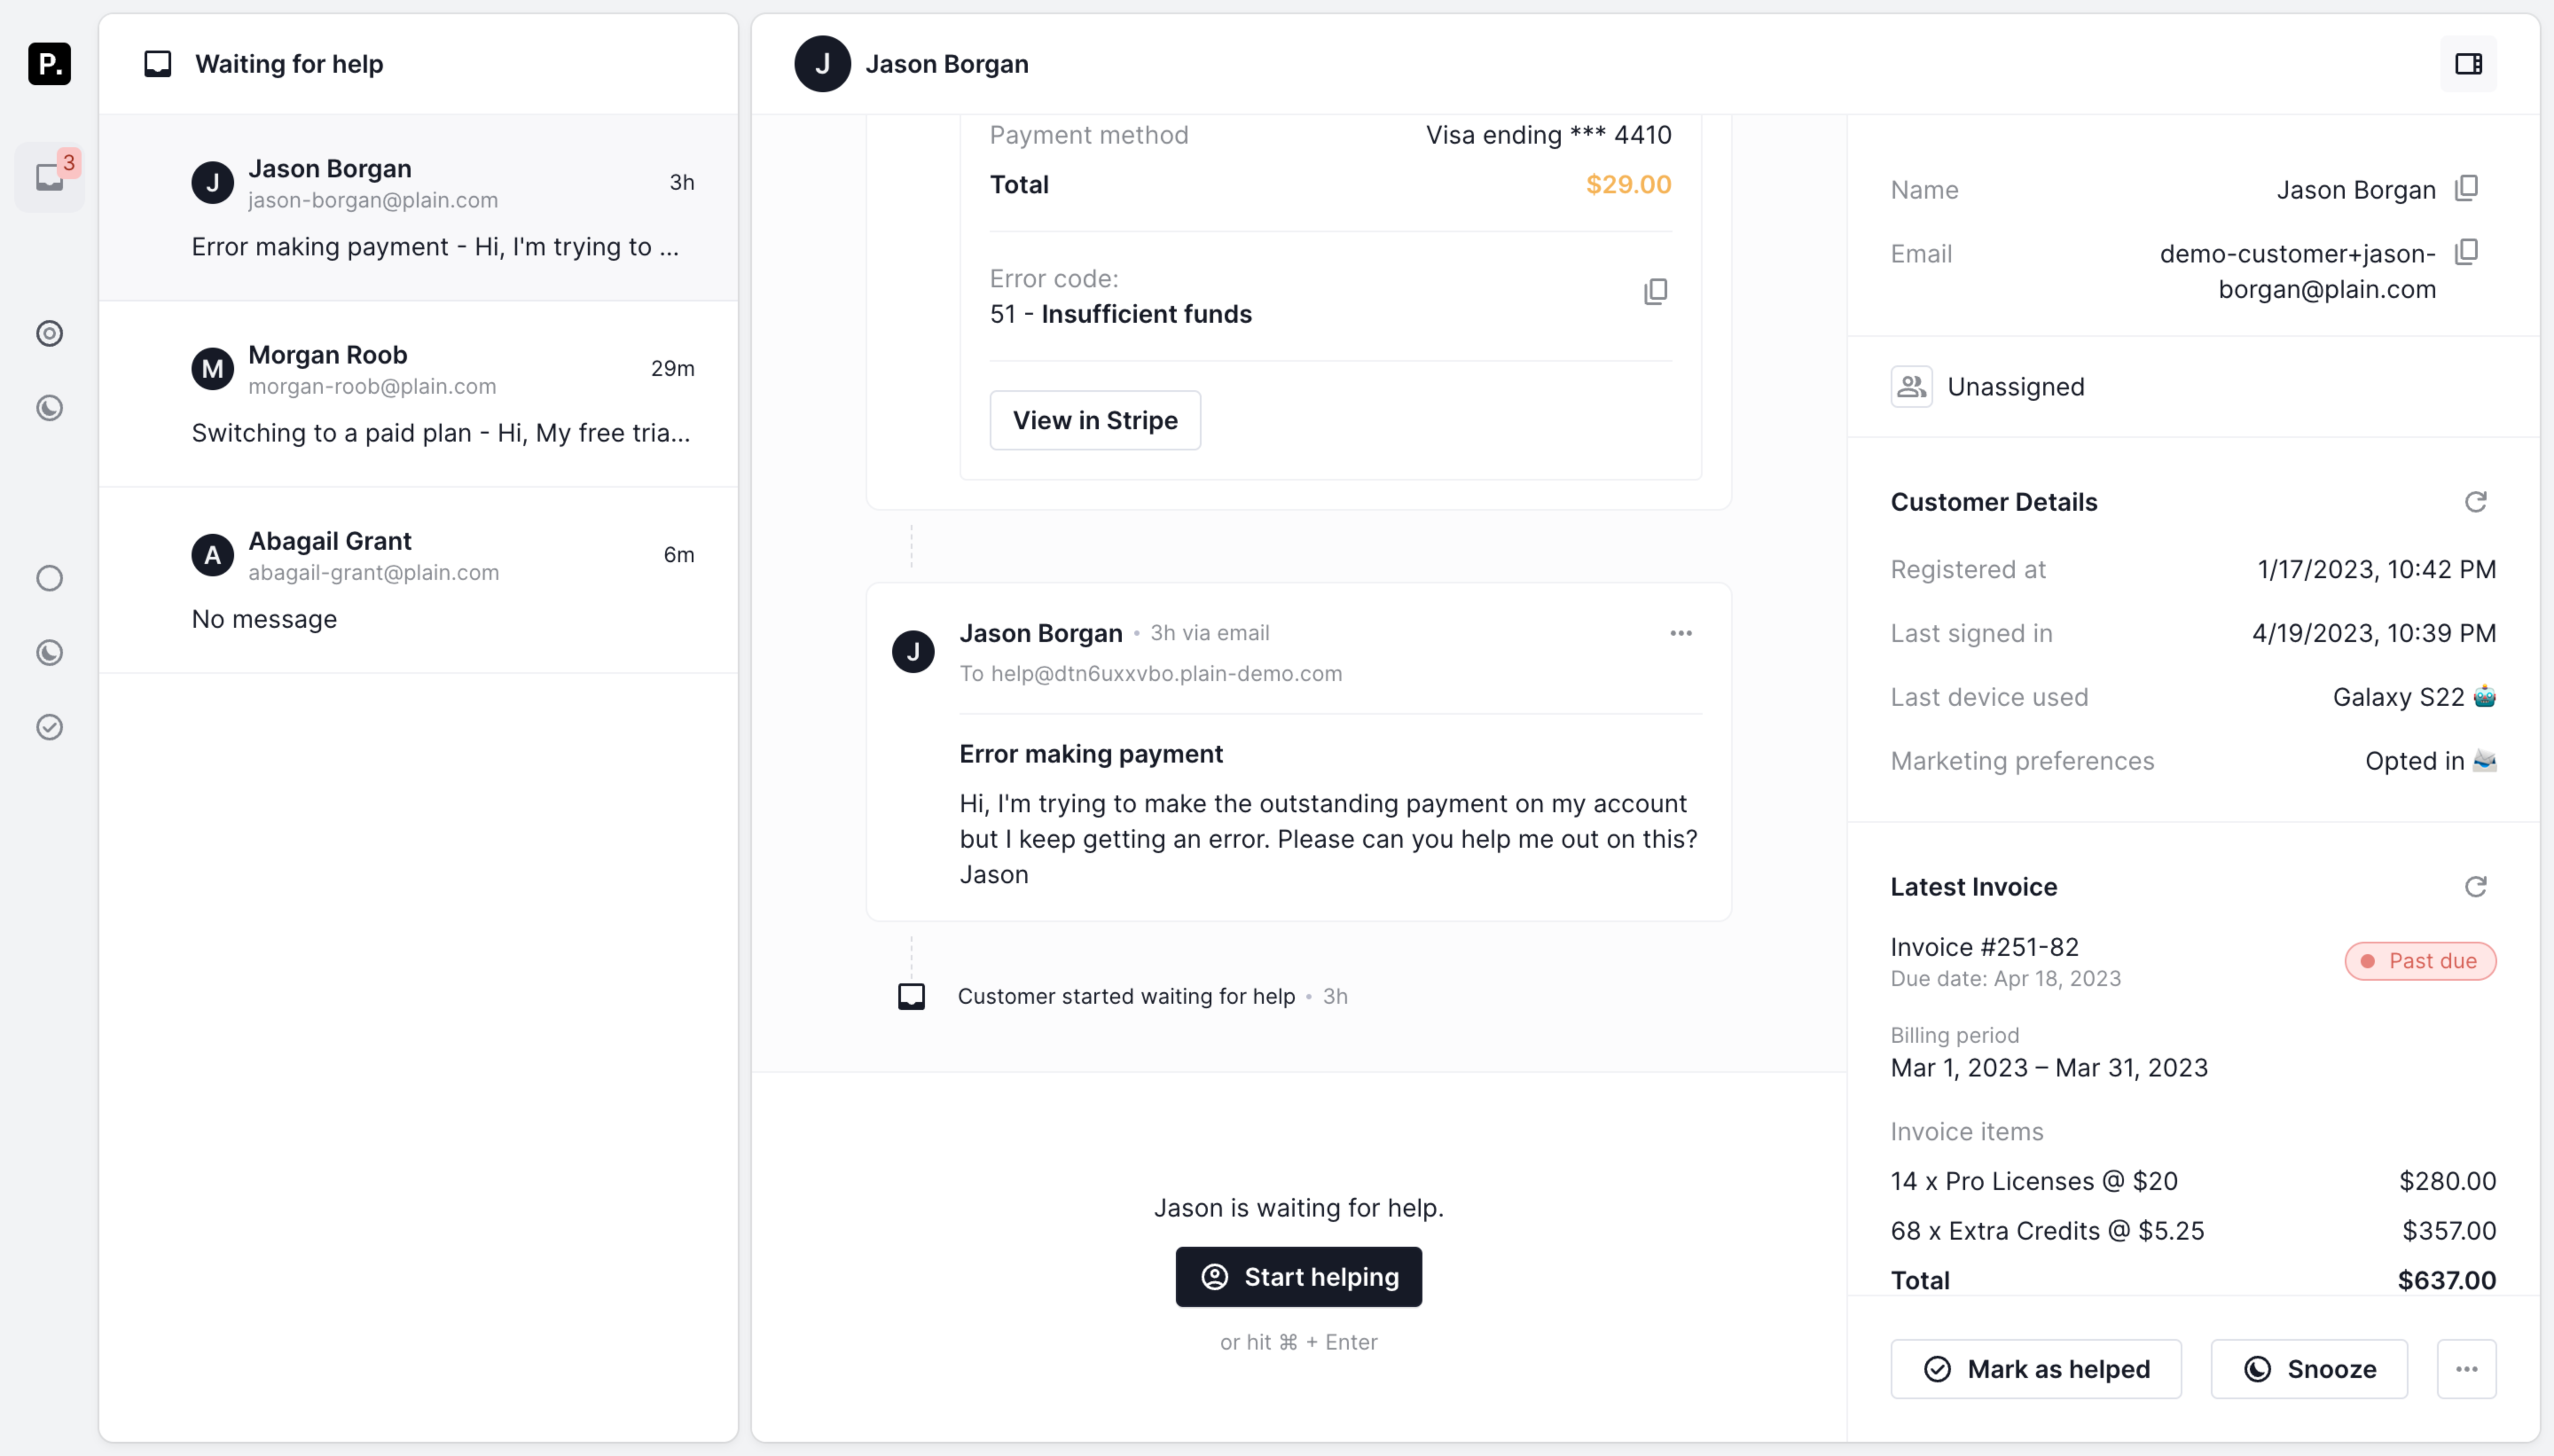Image resolution: width=2554 pixels, height=1456 pixels.
Task: Click 'Due date: Apr 18, 2023' text
Action: pyautogui.click(x=2005, y=979)
